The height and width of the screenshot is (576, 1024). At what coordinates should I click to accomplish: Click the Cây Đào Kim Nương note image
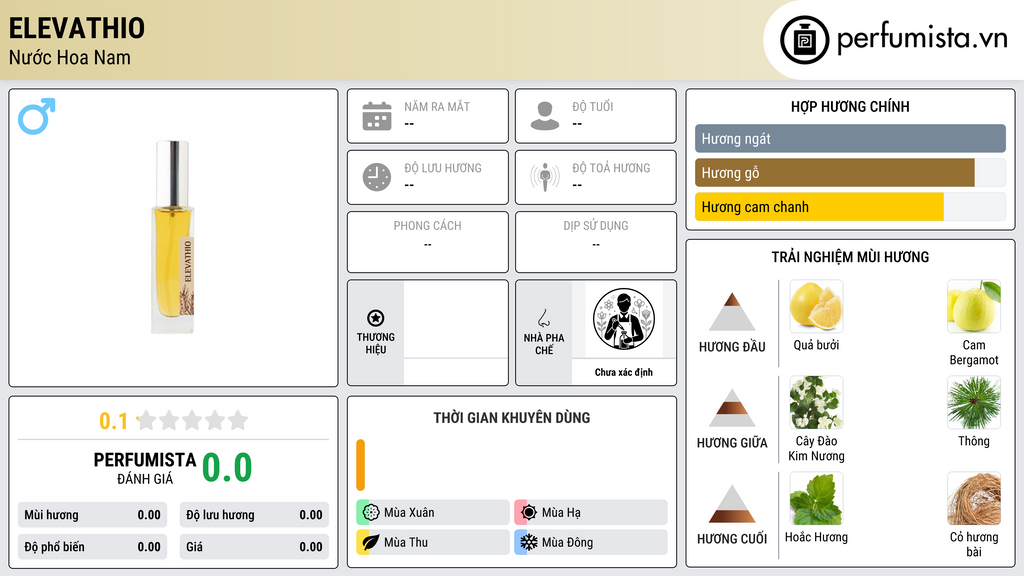click(x=816, y=402)
